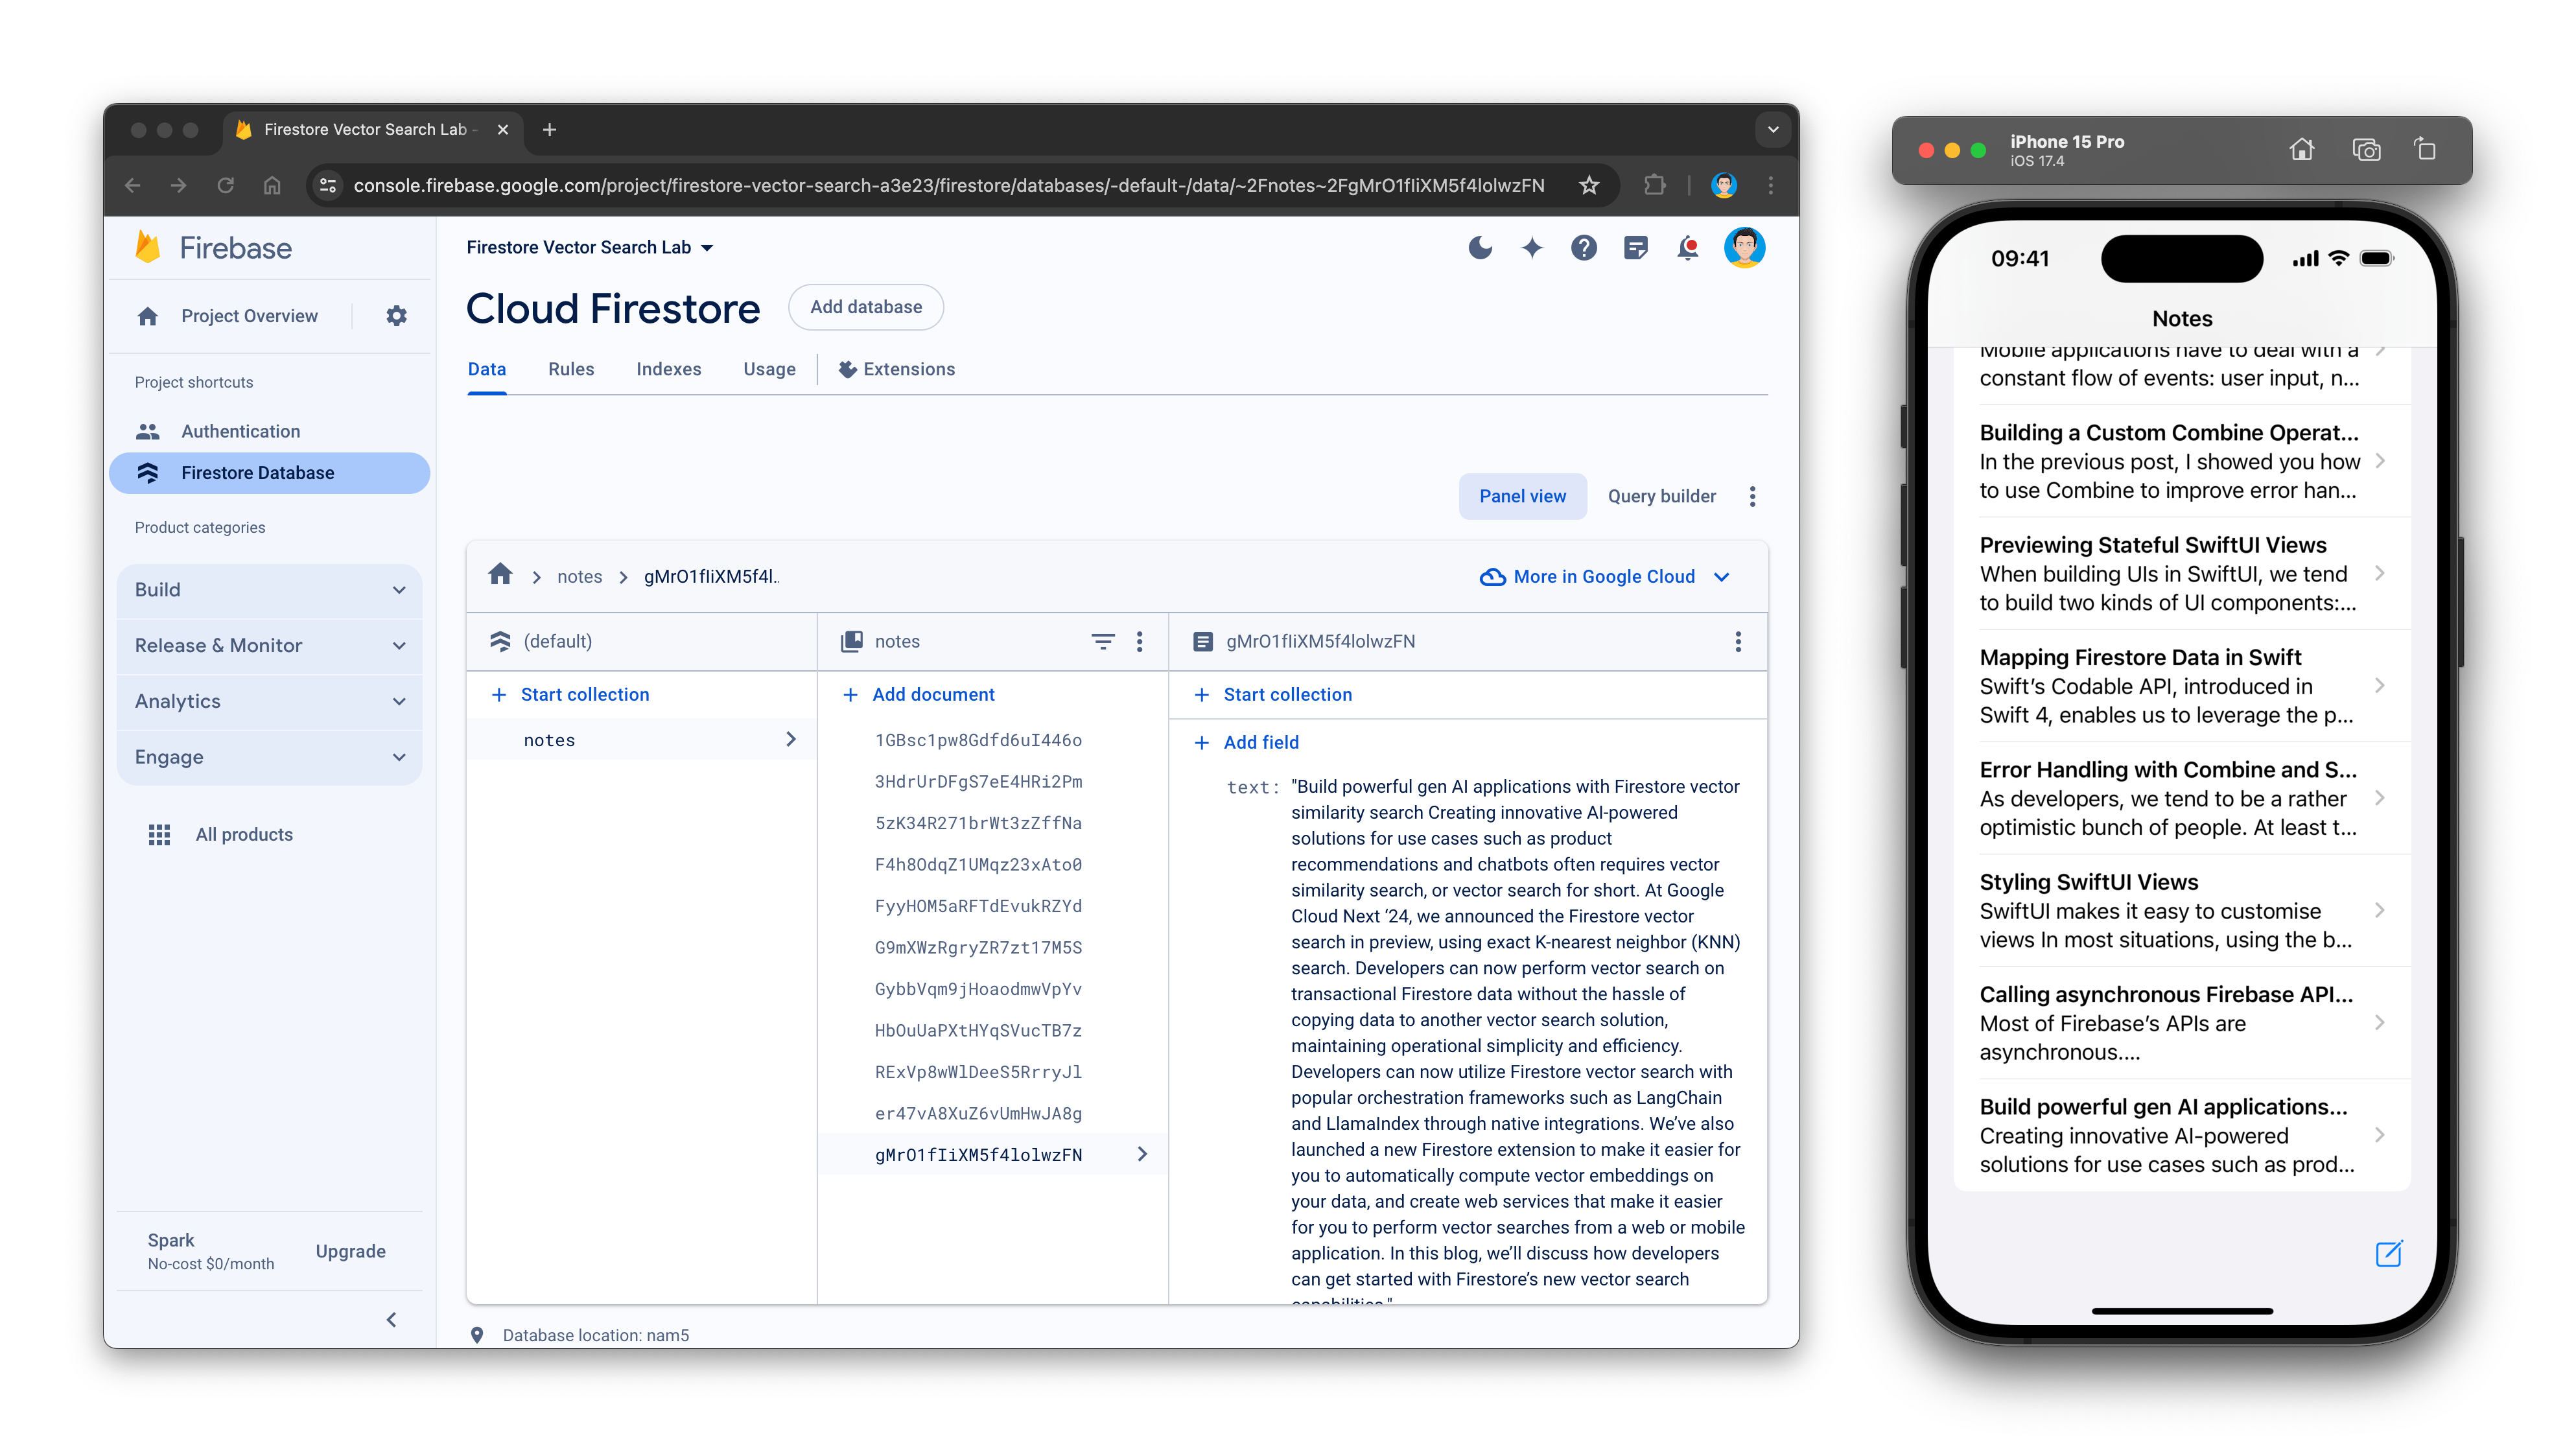Click the three-dot menu on notes column
Viewport: 2576px width, 1452px height.
[1140, 640]
